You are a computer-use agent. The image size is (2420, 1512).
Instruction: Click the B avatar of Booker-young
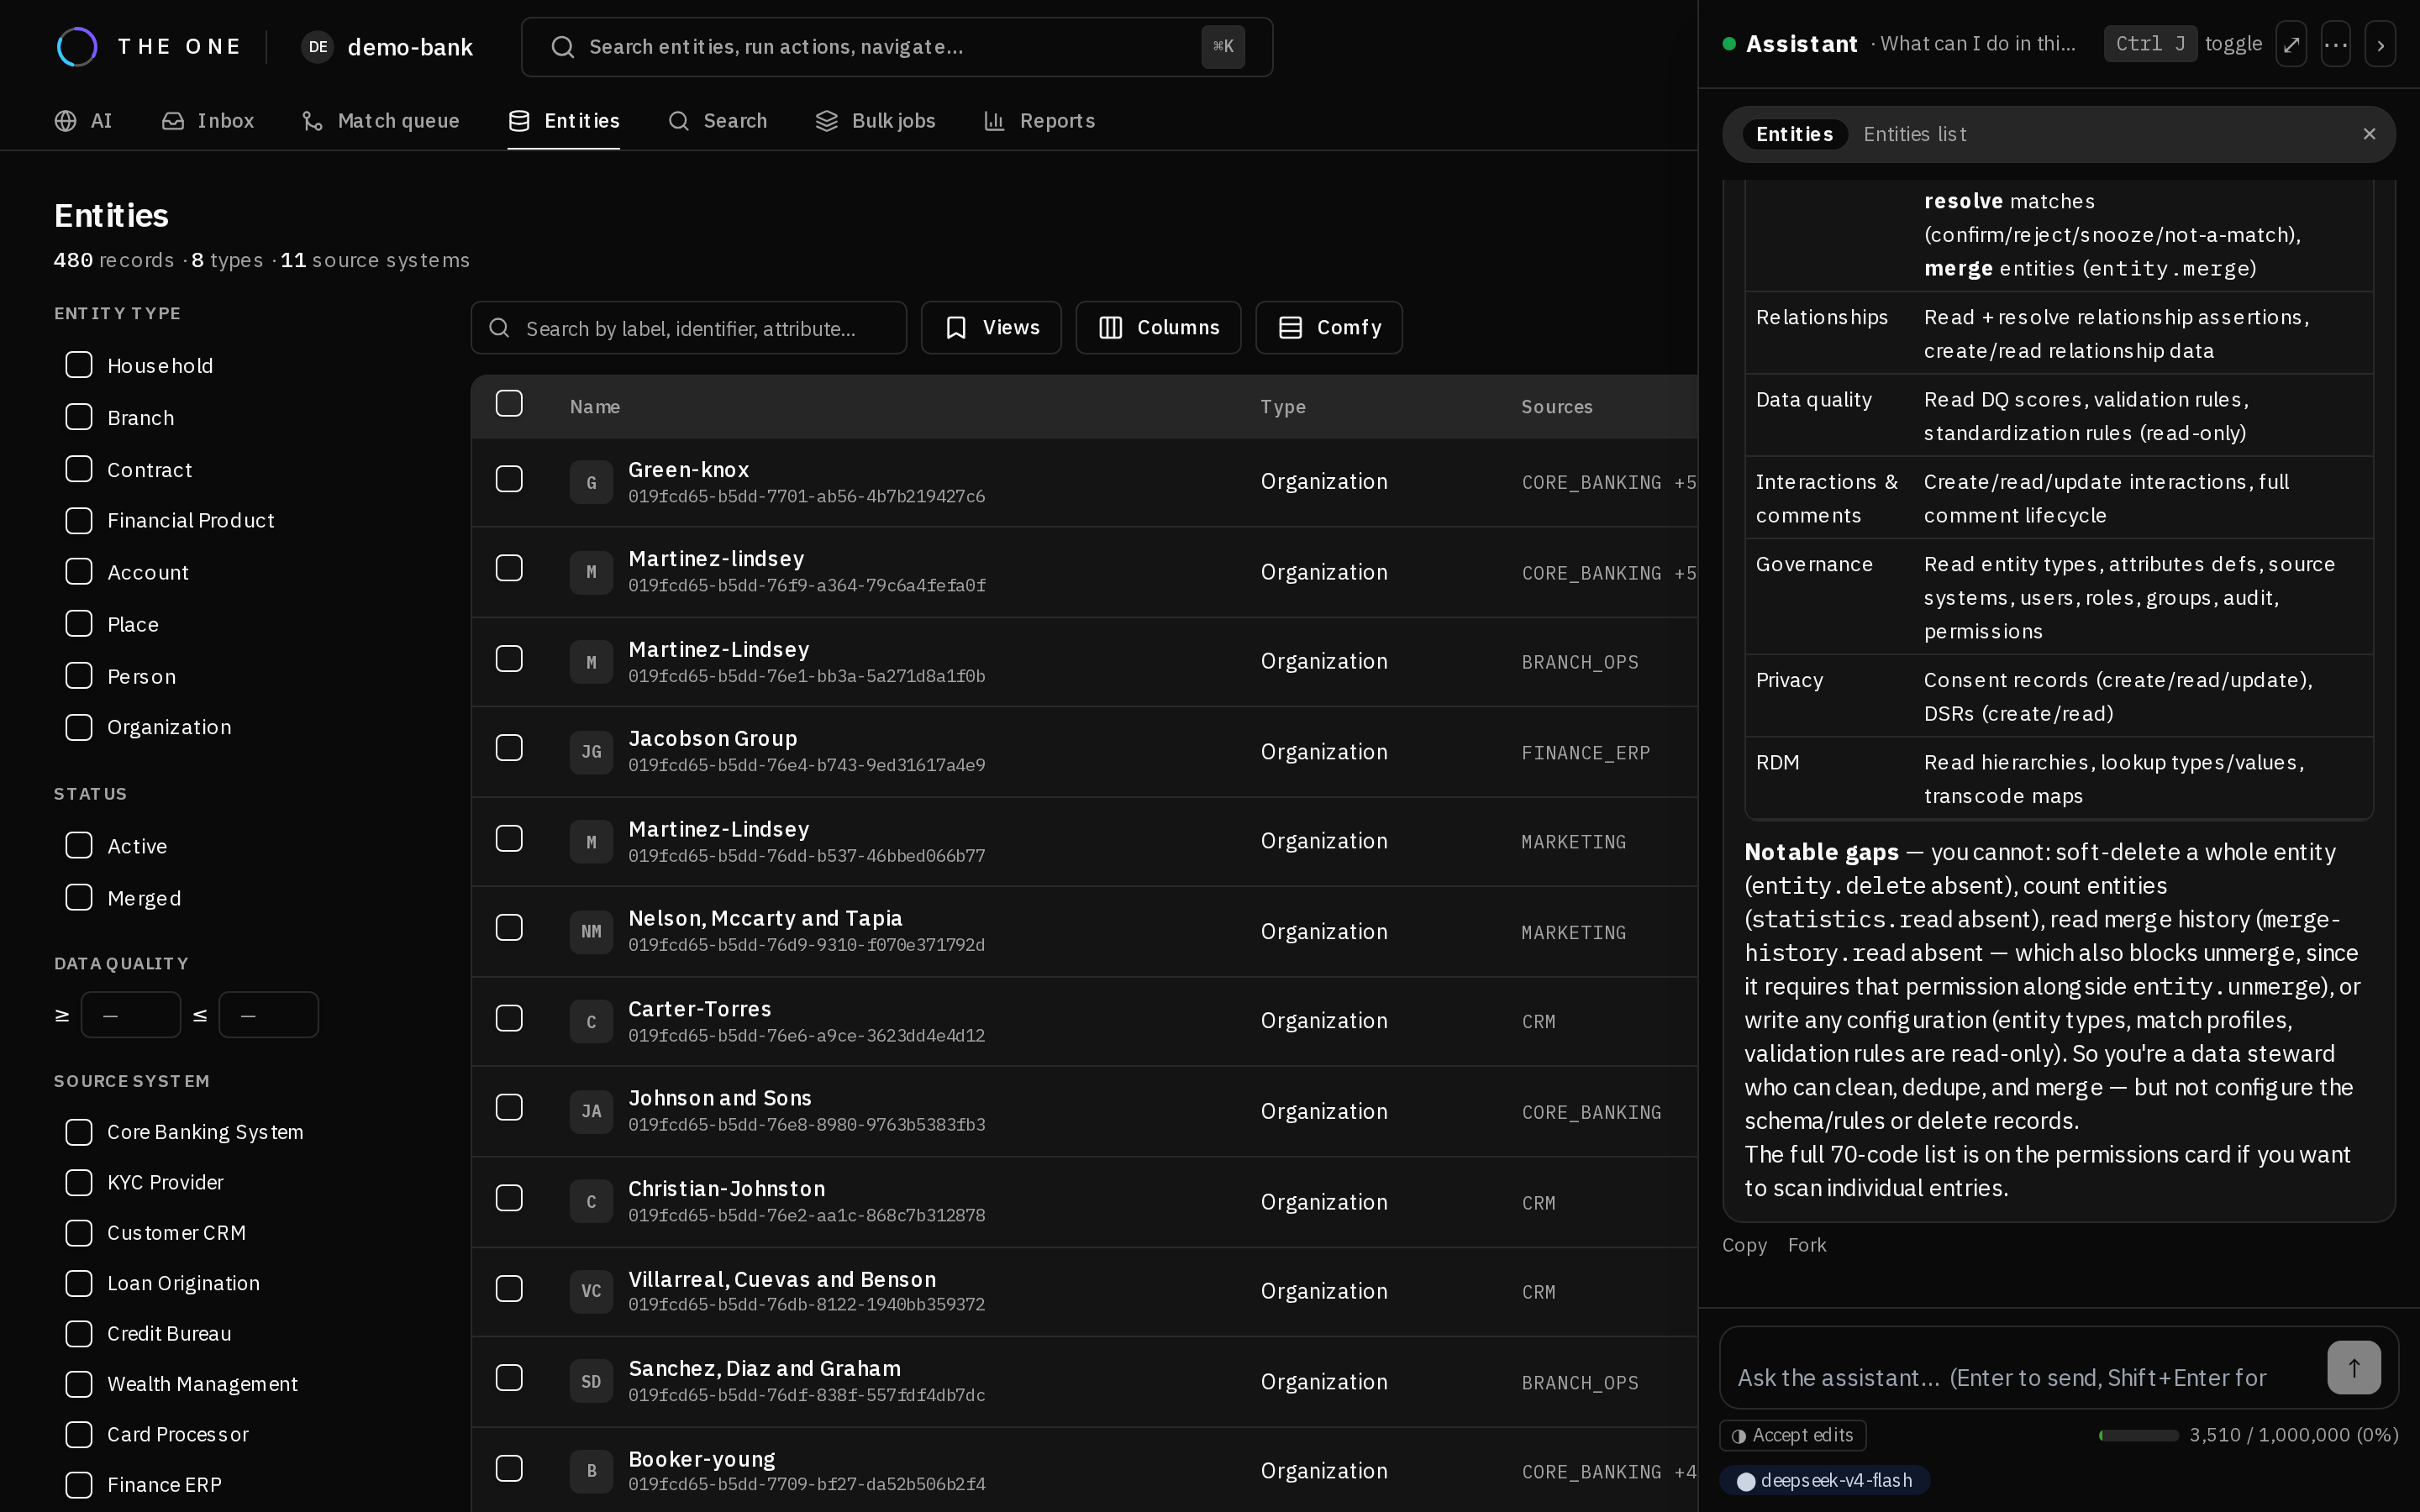click(591, 1471)
